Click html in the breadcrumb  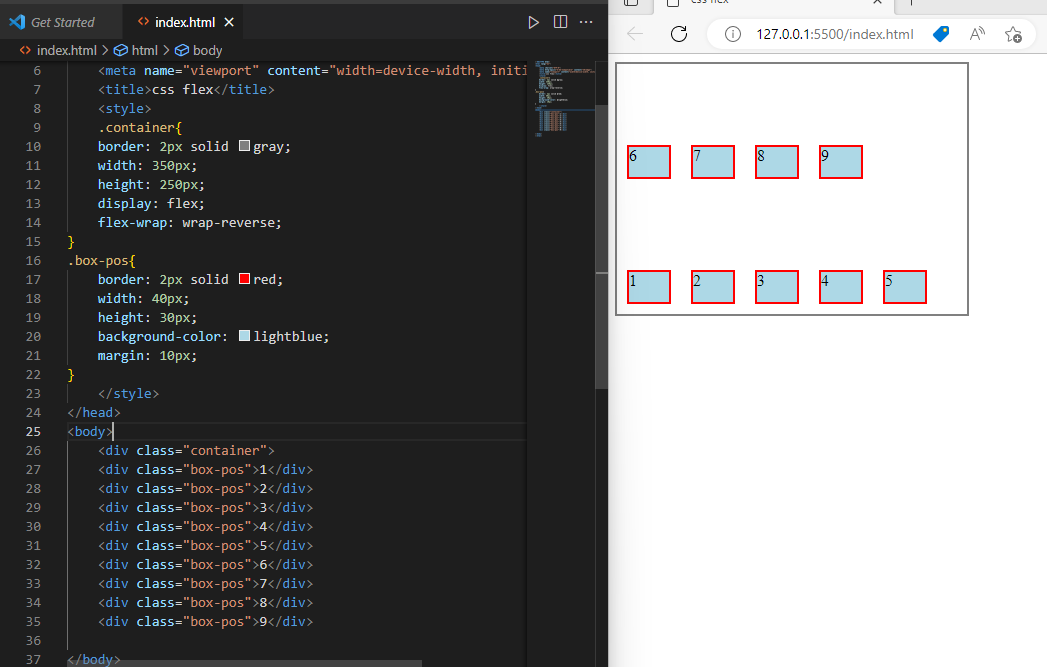coord(144,51)
